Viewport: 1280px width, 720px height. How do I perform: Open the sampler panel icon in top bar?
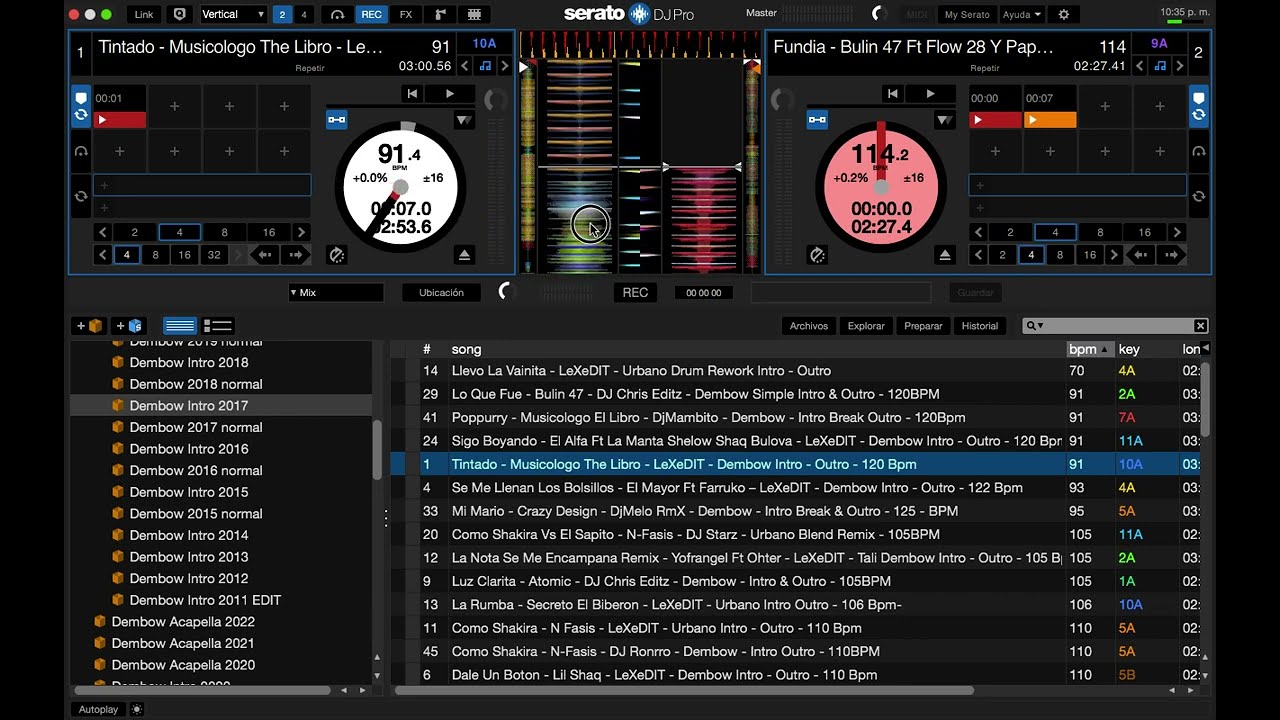[440, 14]
